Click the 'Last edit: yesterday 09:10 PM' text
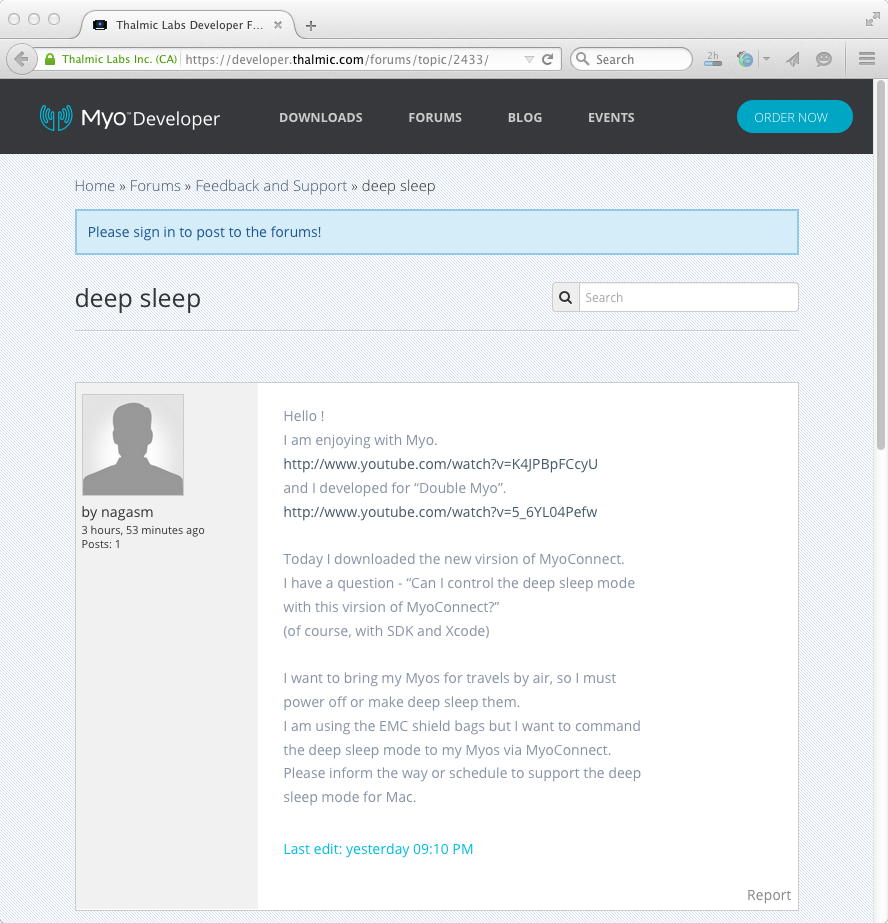Viewport: 888px width, 923px height. (378, 849)
